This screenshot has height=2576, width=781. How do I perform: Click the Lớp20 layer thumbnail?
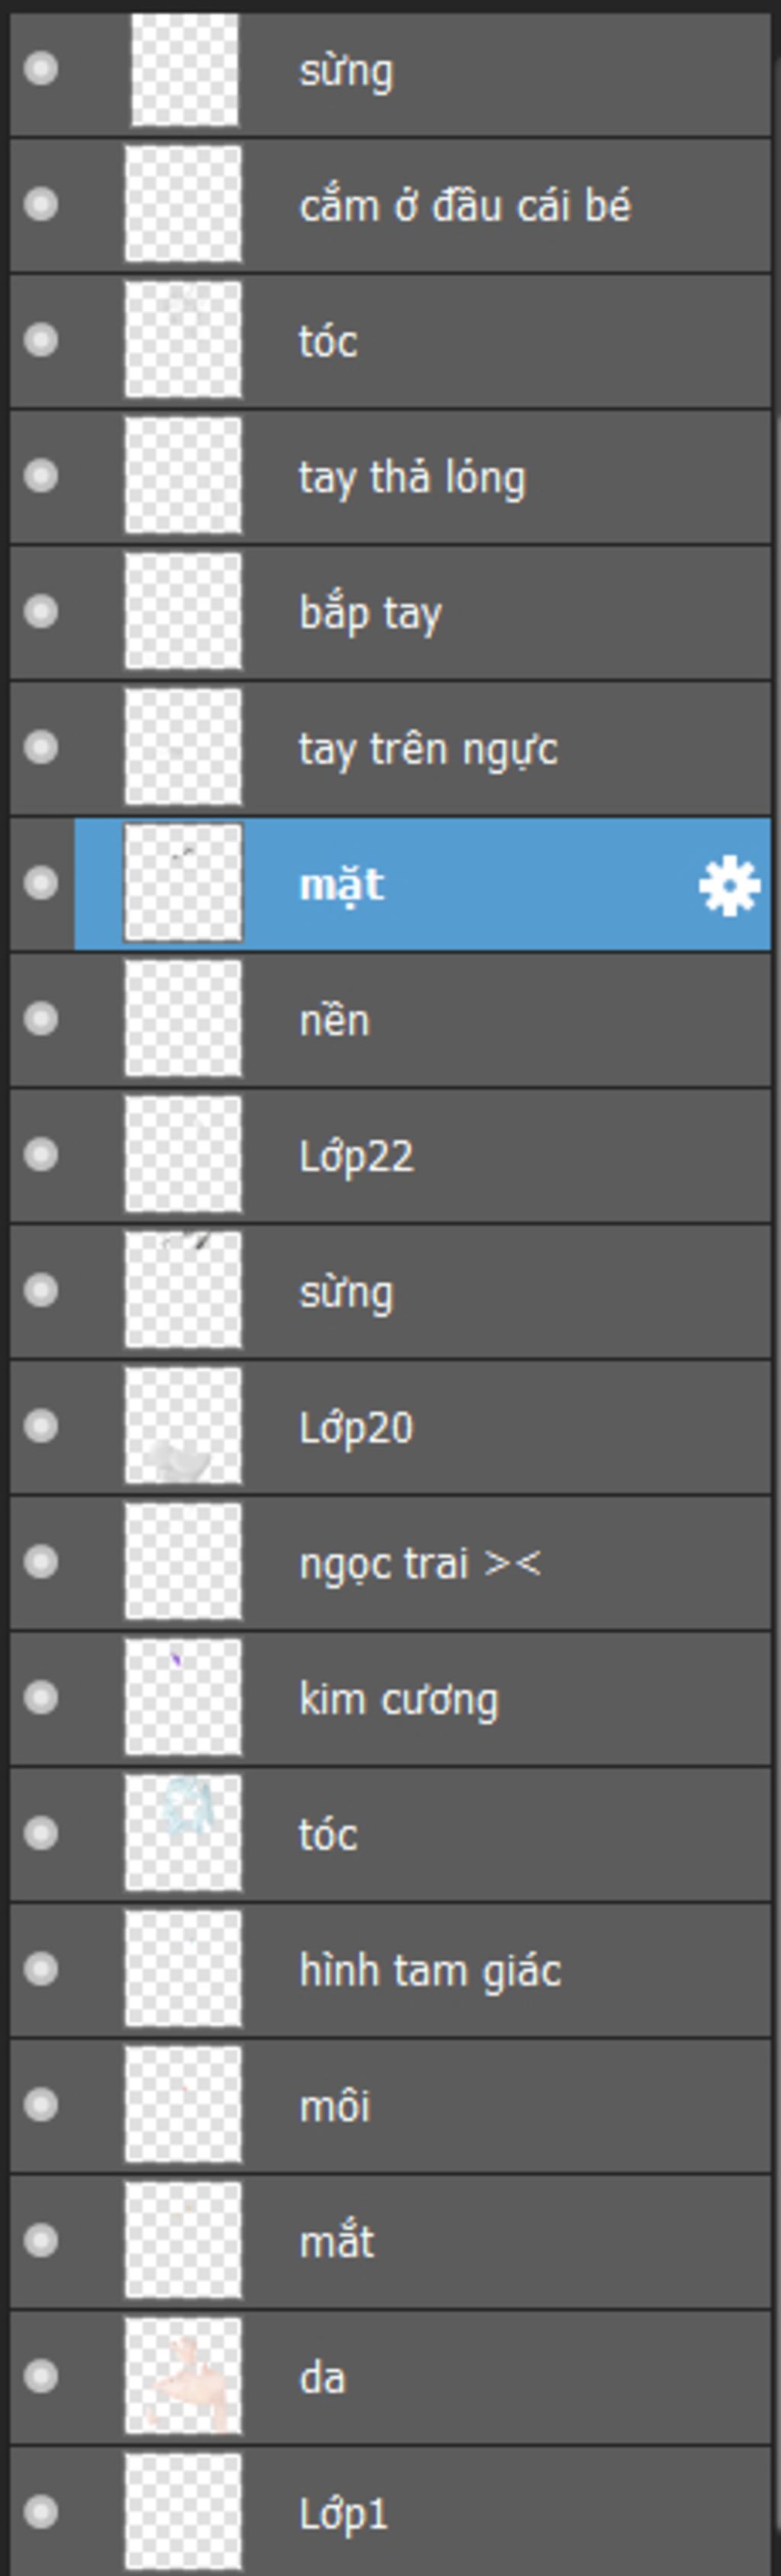pos(183,1426)
